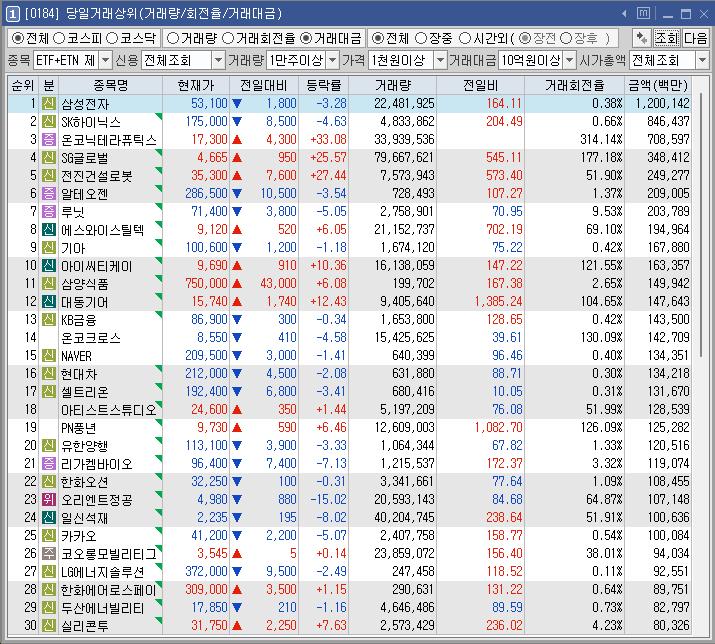Select the NAVER stock name
The height and width of the screenshot is (644, 715).
click(x=77, y=356)
